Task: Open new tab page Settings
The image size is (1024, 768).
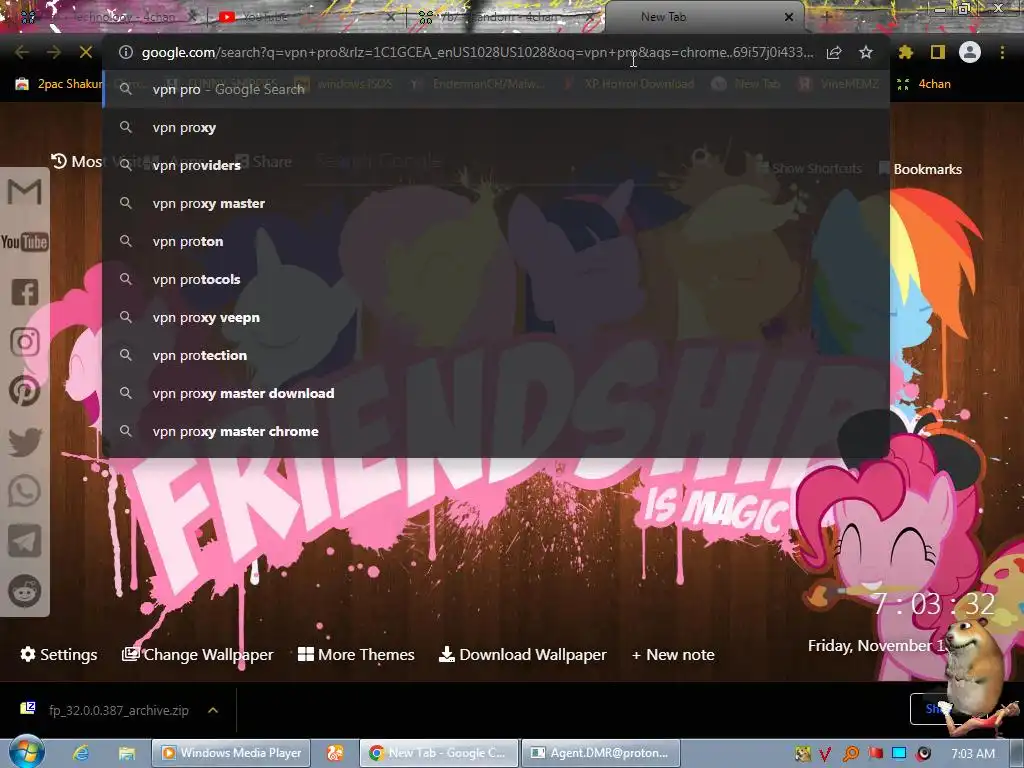Action: pyautogui.click(x=59, y=654)
